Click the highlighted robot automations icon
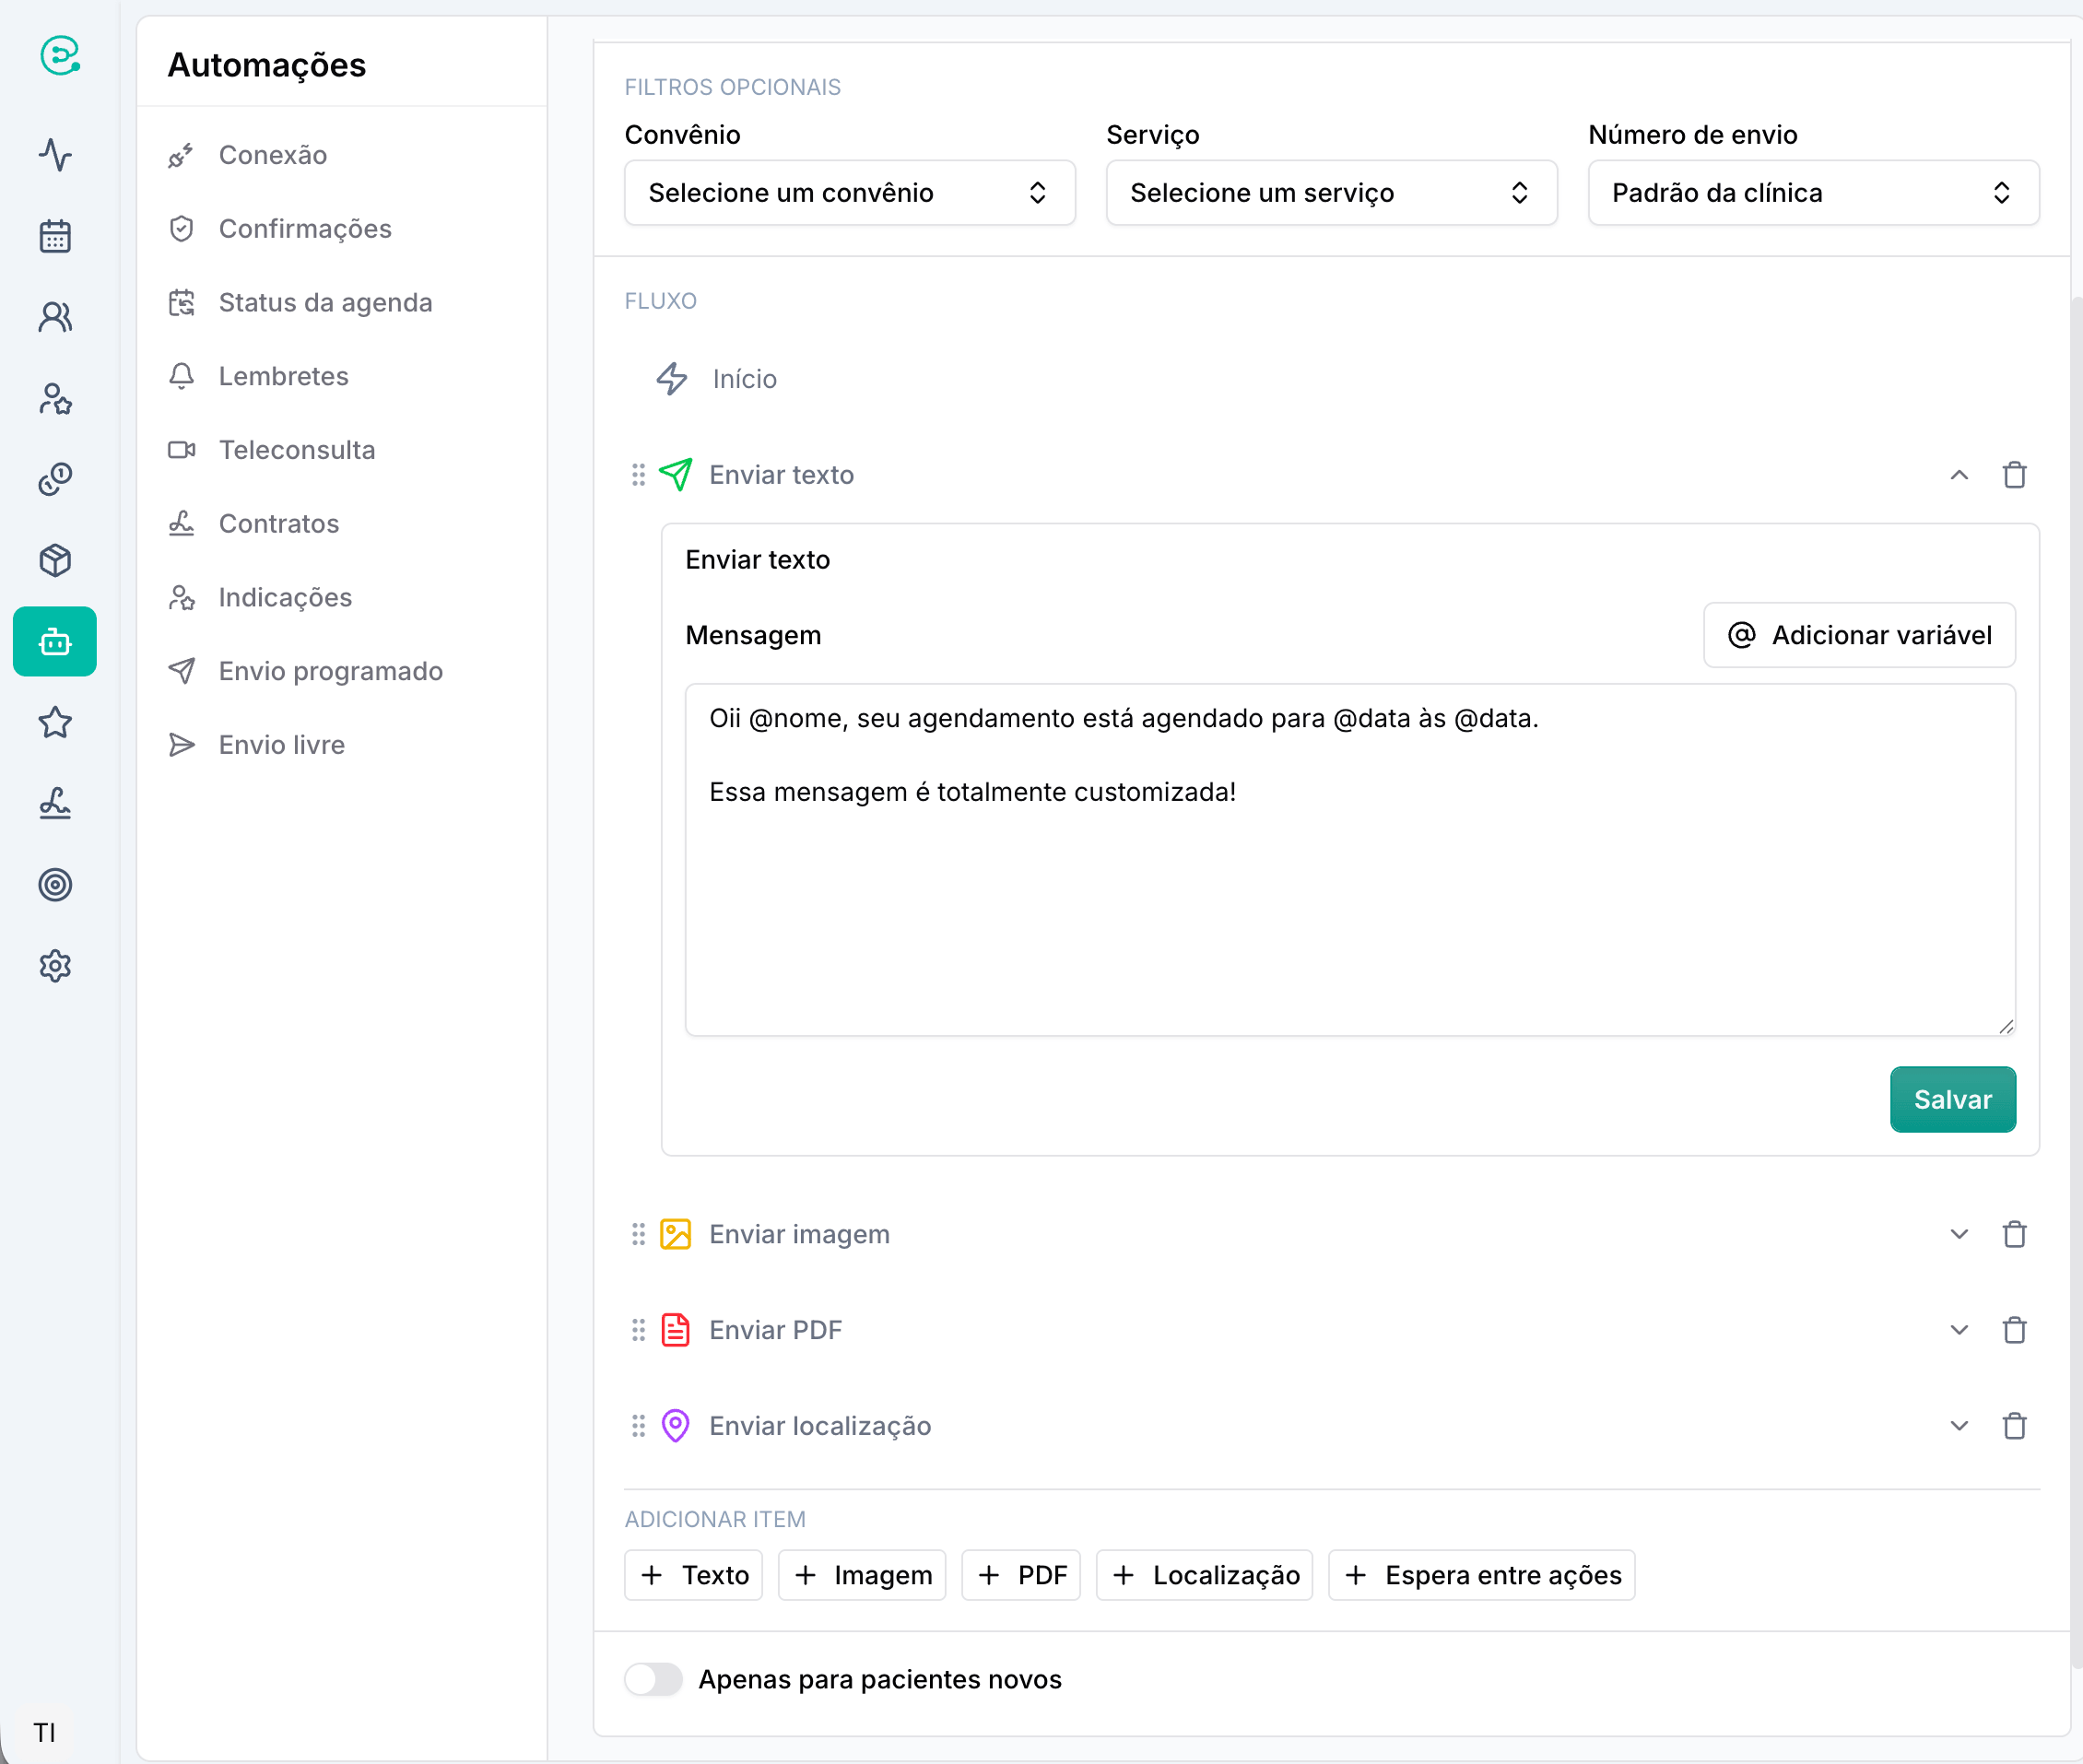This screenshot has width=2083, height=1764. click(56, 641)
